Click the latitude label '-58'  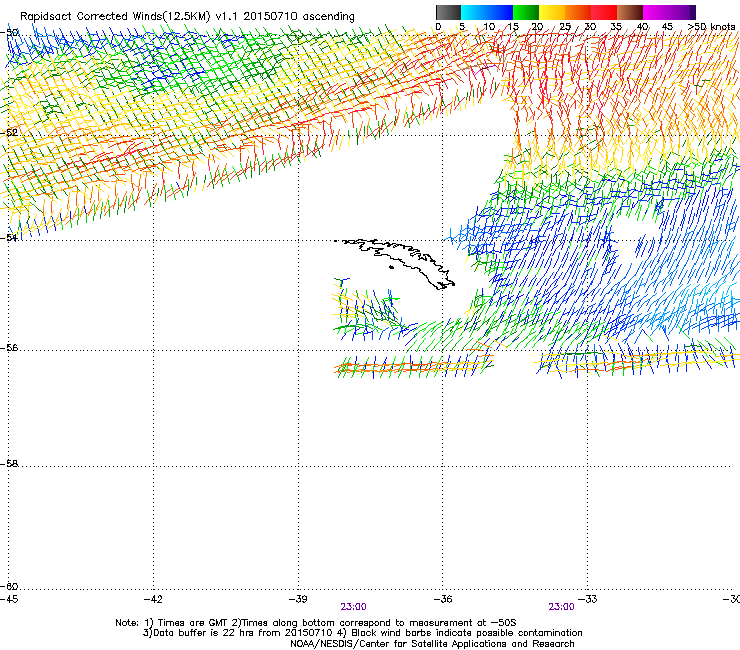[9, 464]
